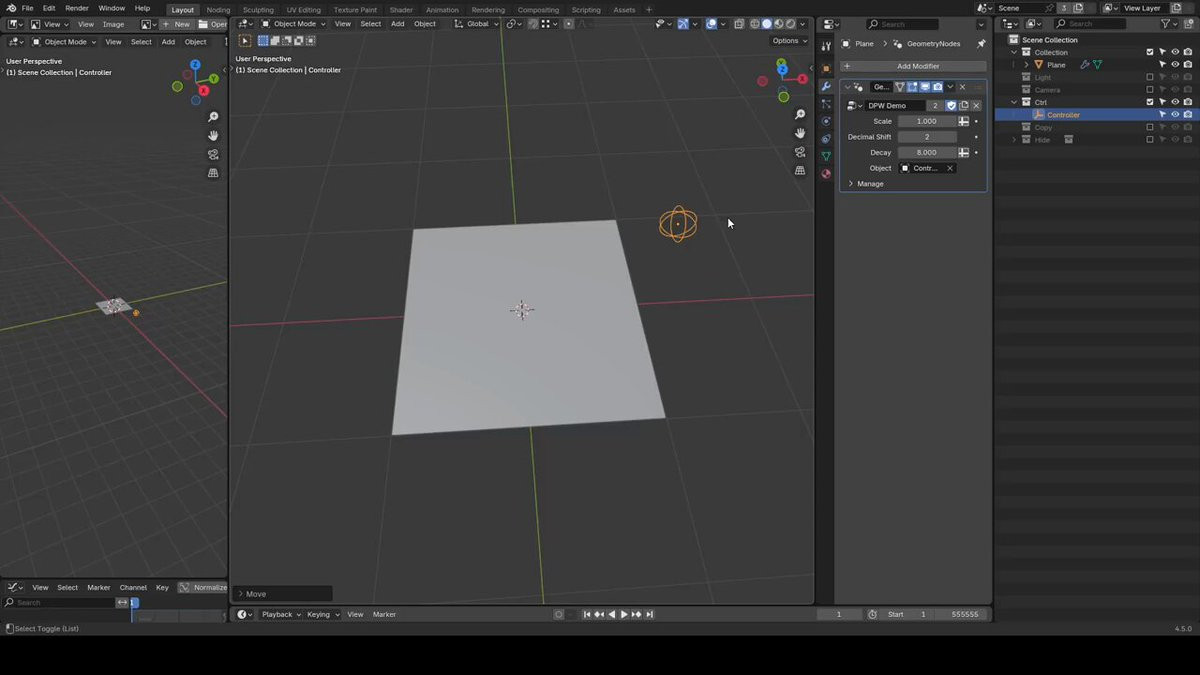Open the Render menu
1200x675 pixels.
click(77, 8)
